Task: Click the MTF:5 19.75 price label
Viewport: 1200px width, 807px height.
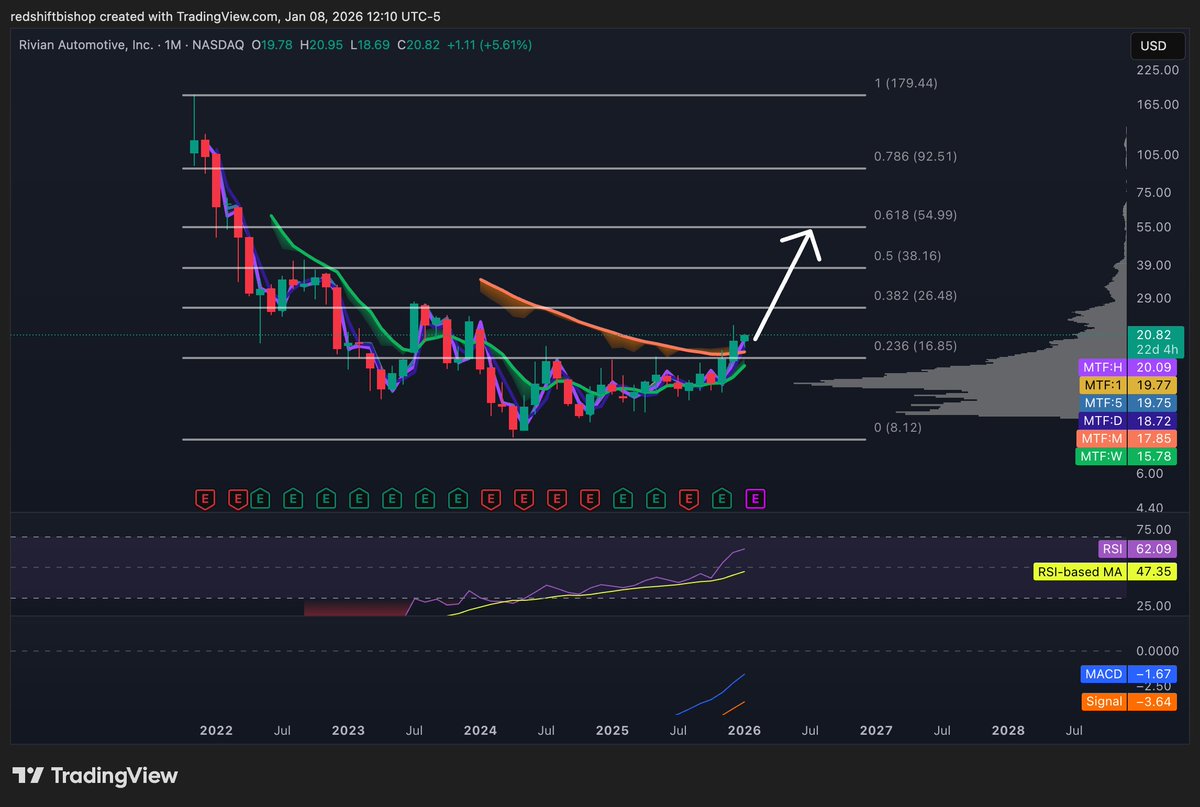Action: (x=1129, y=403)
